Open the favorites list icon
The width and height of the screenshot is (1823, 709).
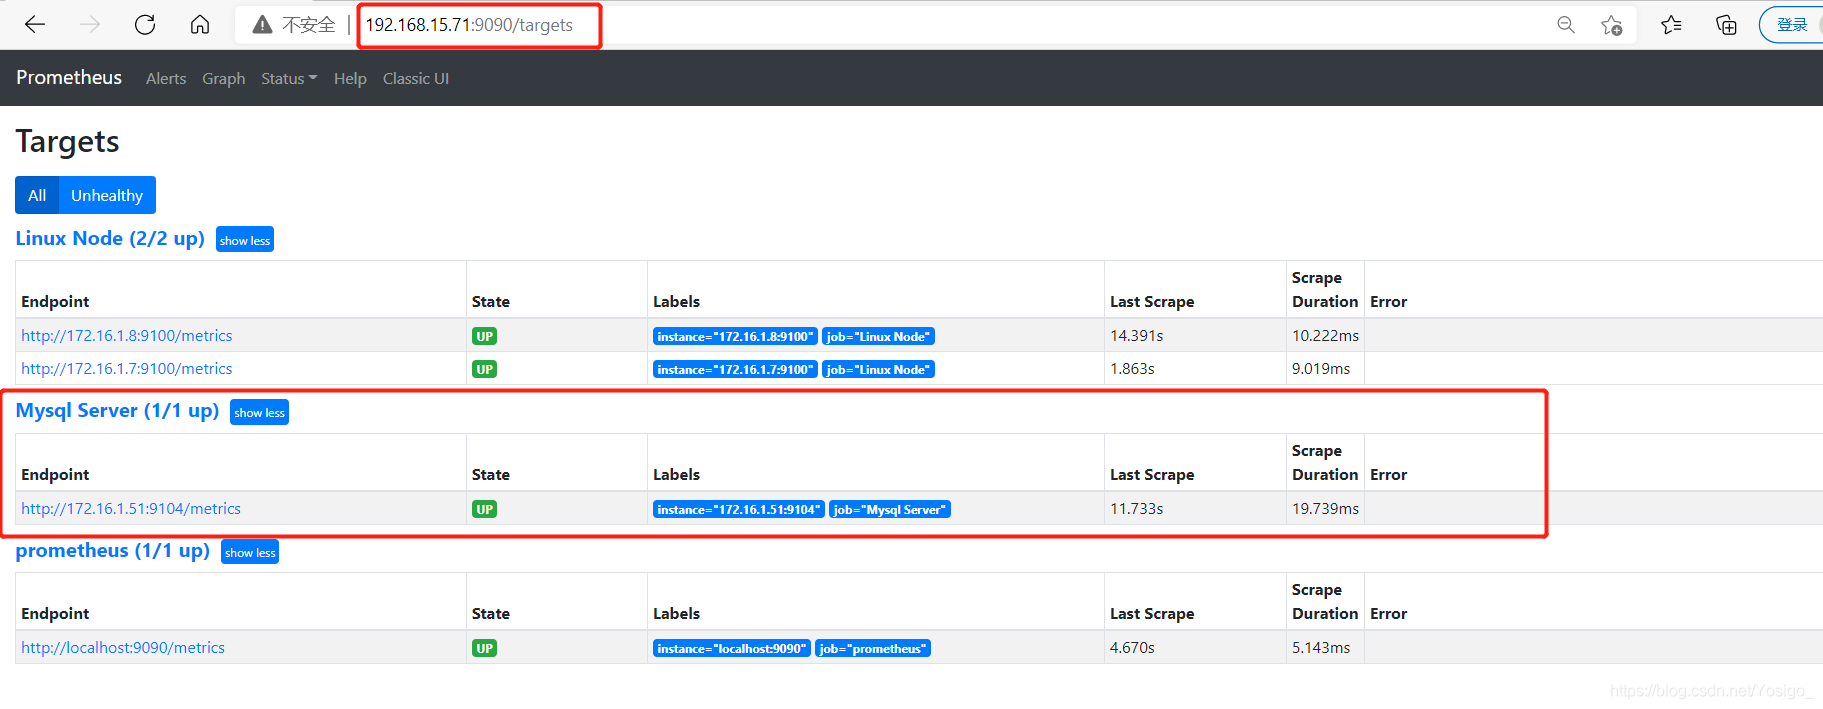click(1671, 25)
